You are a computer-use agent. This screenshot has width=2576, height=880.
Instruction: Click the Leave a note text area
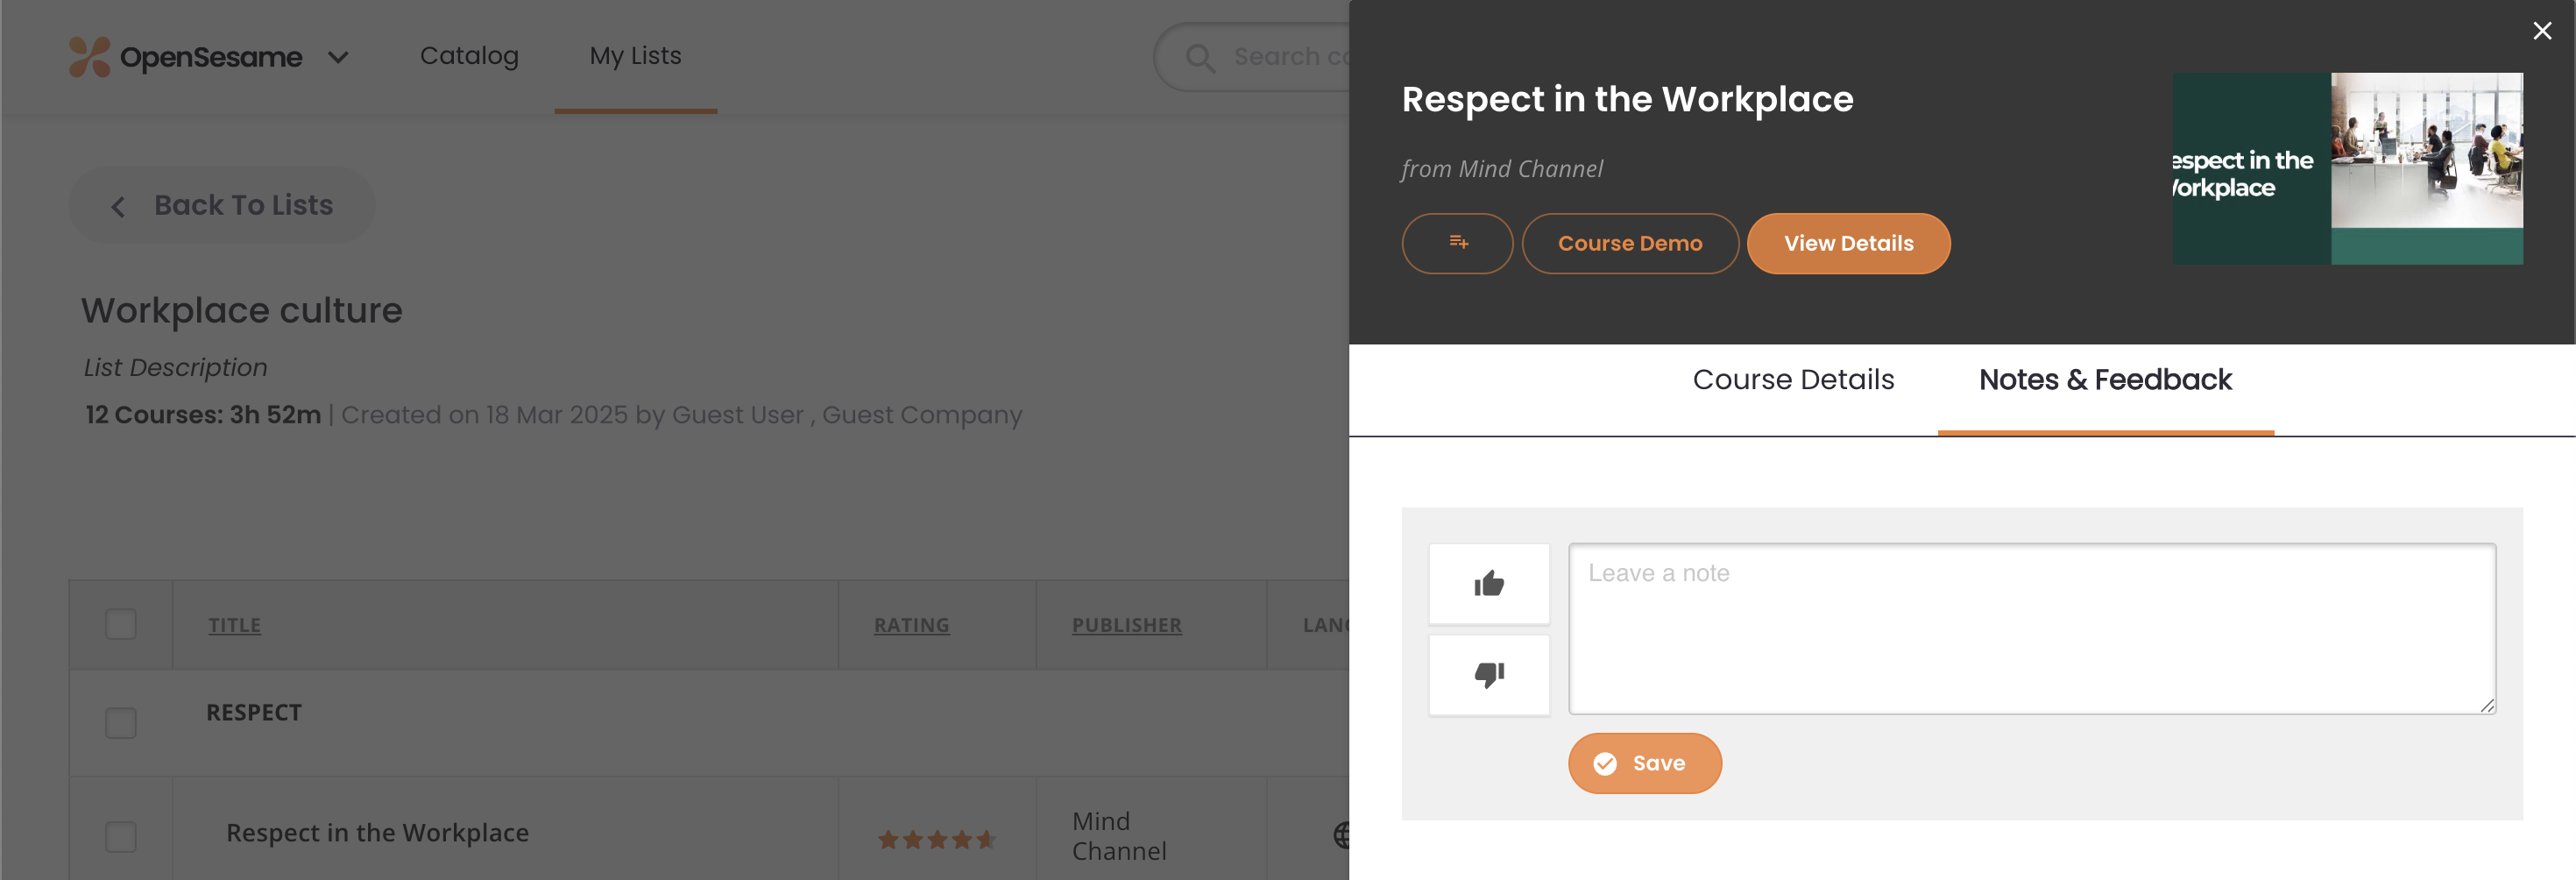[2031, 629]
